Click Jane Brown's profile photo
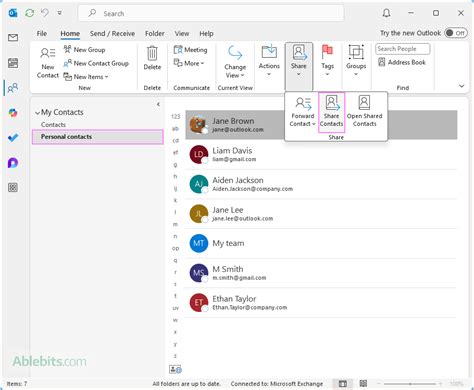This screenshot has width=474, height=390. click(x=199, y=125)
